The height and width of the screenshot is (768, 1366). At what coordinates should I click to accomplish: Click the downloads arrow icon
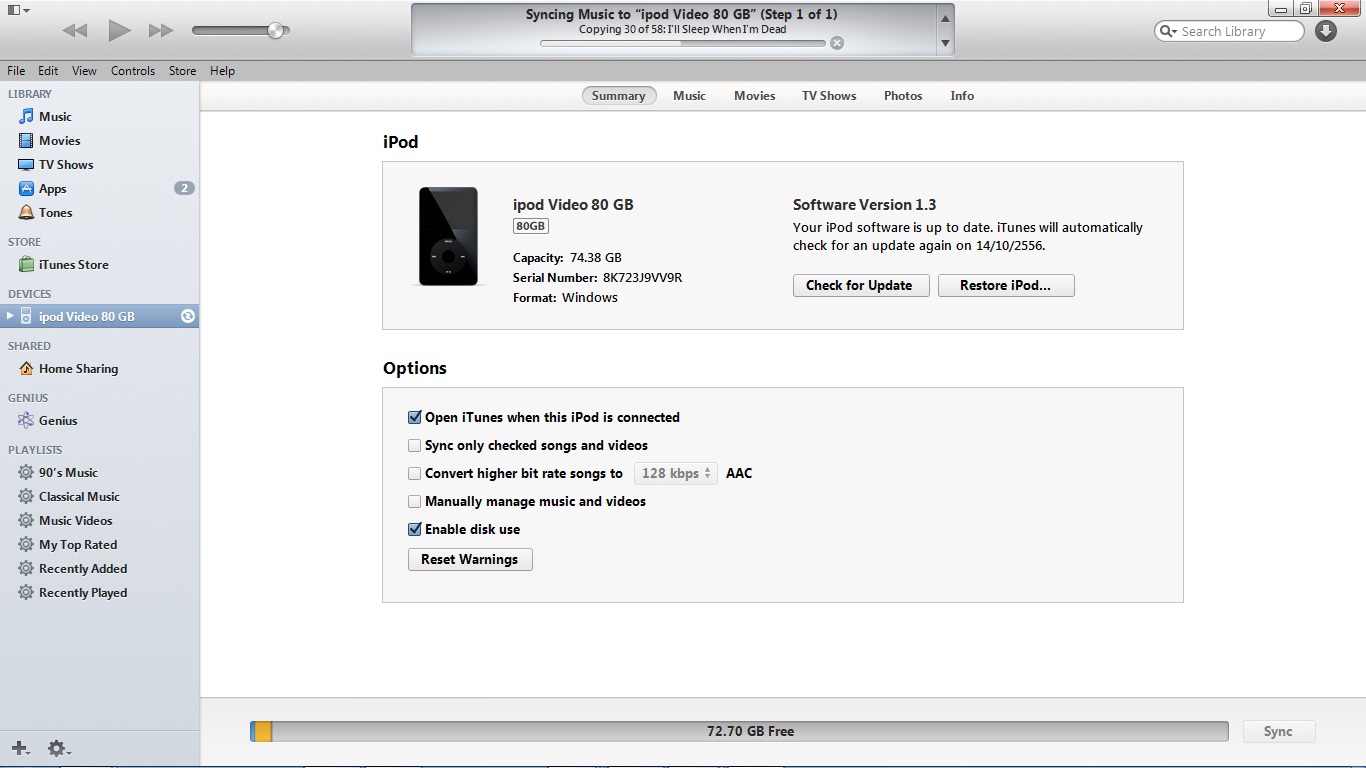pos(1326,31)
